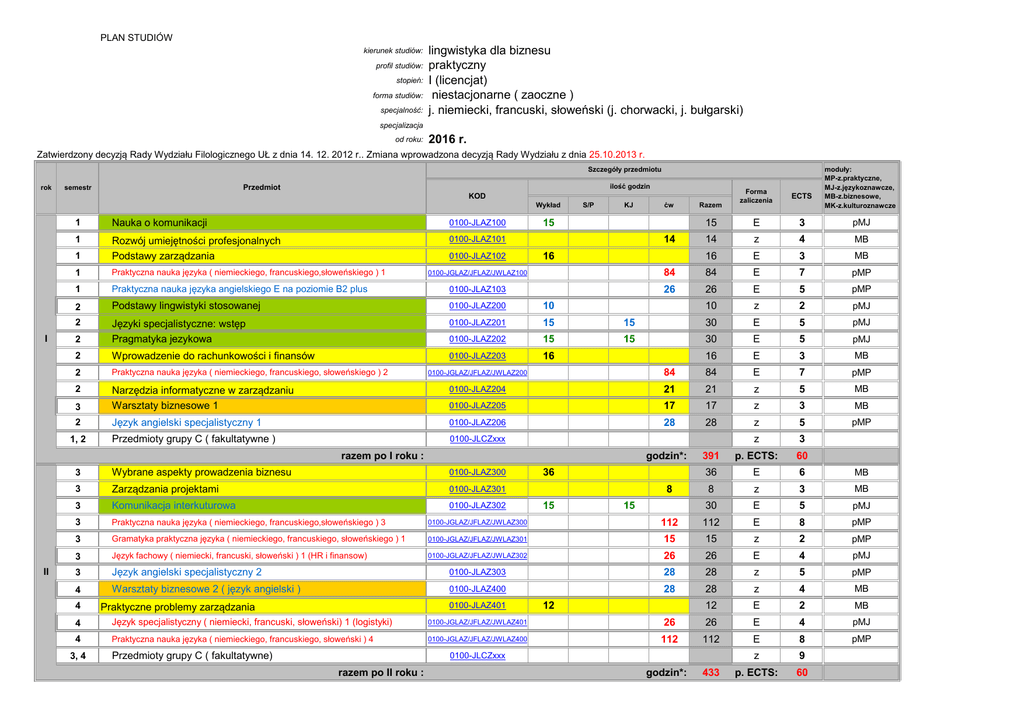Image resolution: width=1024 pixels, height=725 pixels.
Task: Follow the 0100-JLAZ103 link
Action: tap(477, 289)
